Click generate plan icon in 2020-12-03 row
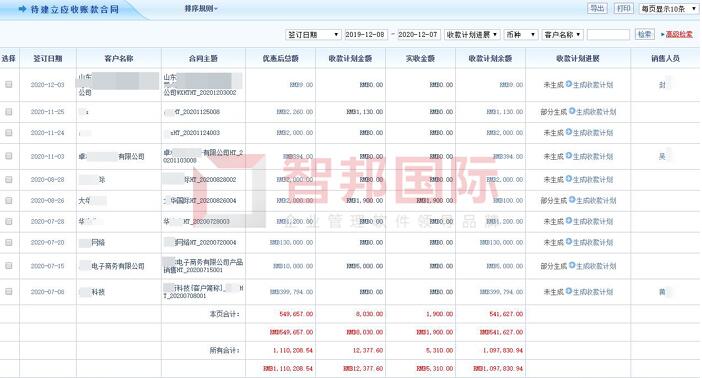The height and width of the screenshot is (378, 702). [569, 84]
